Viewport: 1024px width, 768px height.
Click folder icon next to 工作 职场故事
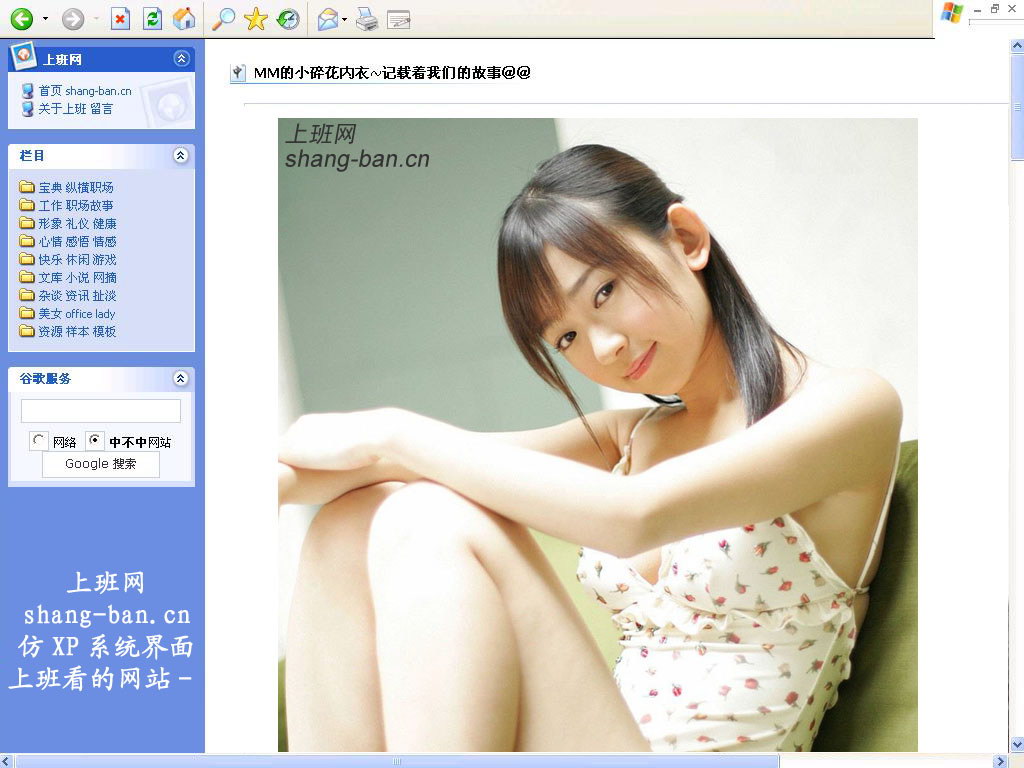click(x=27, y=205)
